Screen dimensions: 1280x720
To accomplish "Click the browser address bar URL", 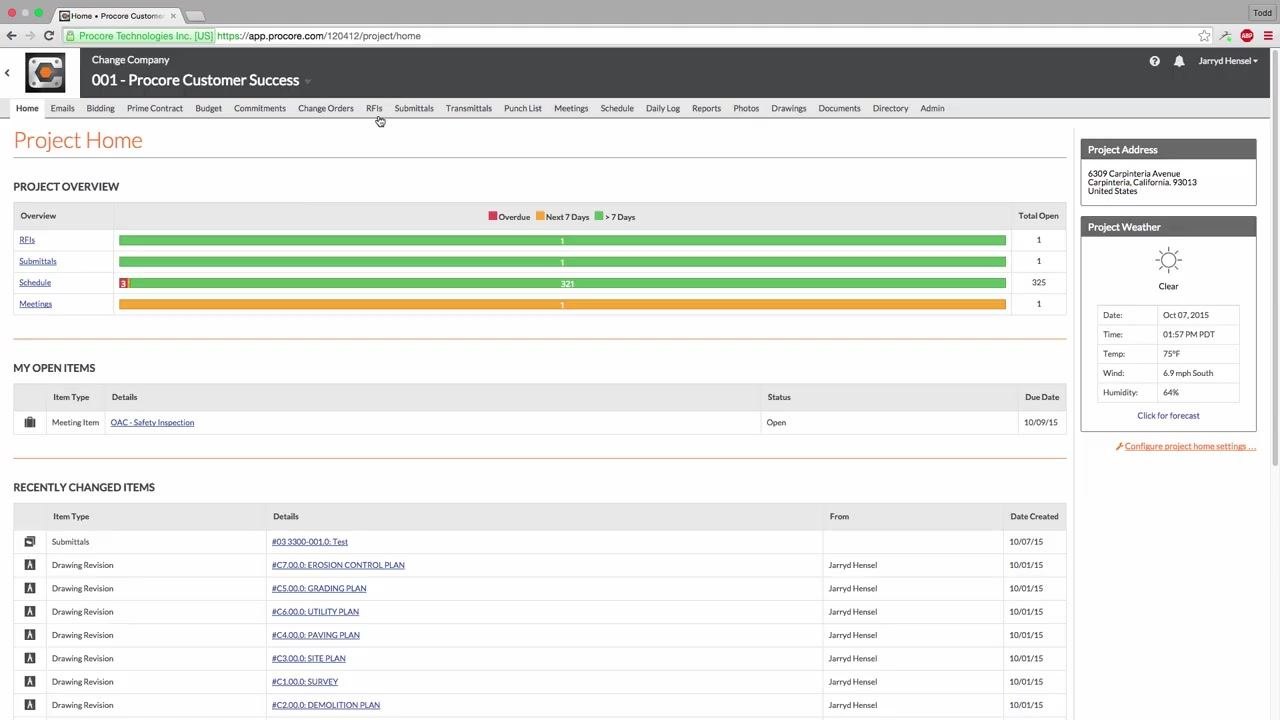I will [319, 36].
